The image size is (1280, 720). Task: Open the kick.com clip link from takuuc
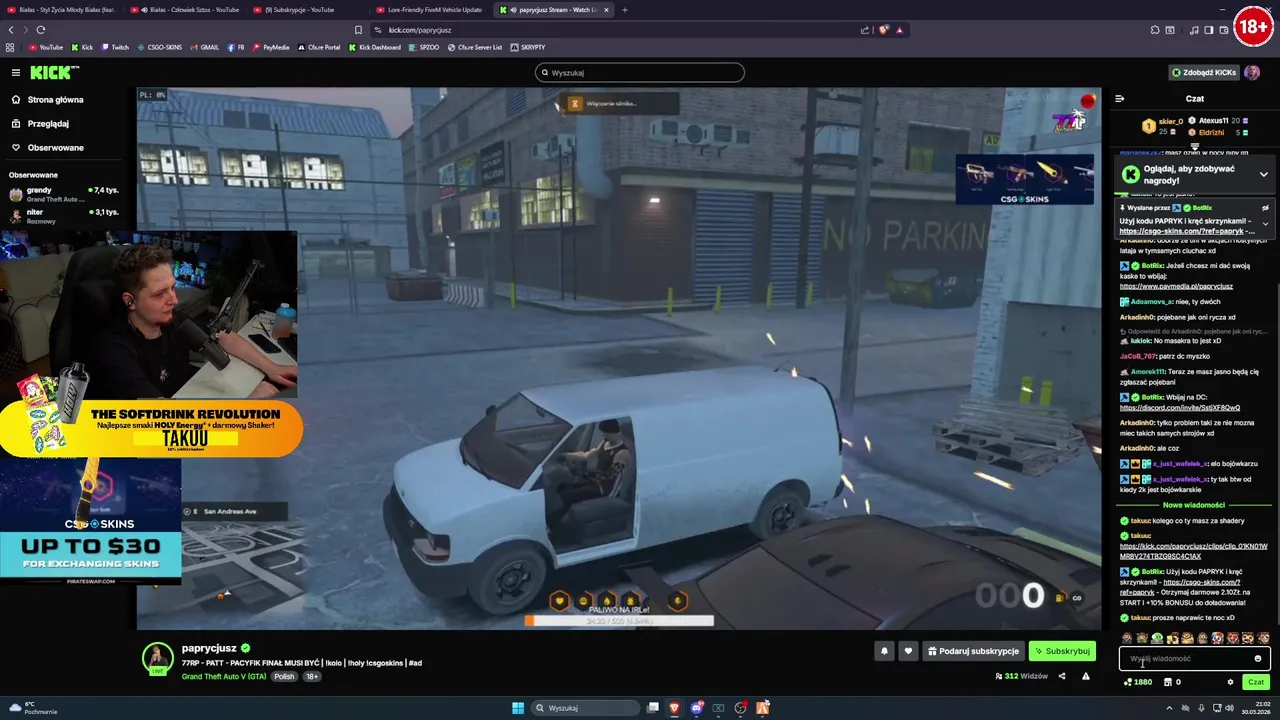(1193, 551)
